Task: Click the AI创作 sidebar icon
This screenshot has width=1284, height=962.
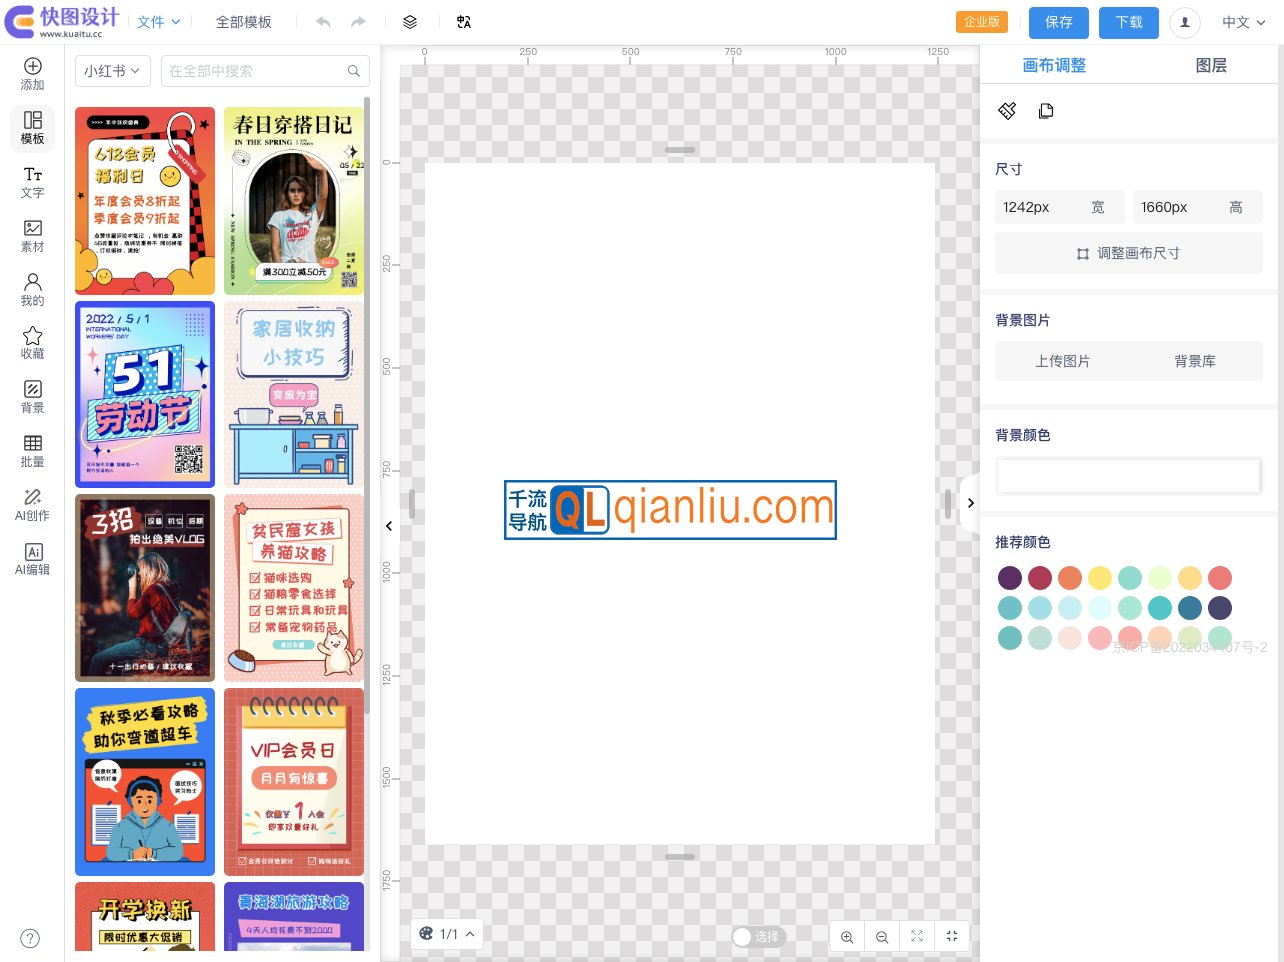Action: [x=32, y=506]
